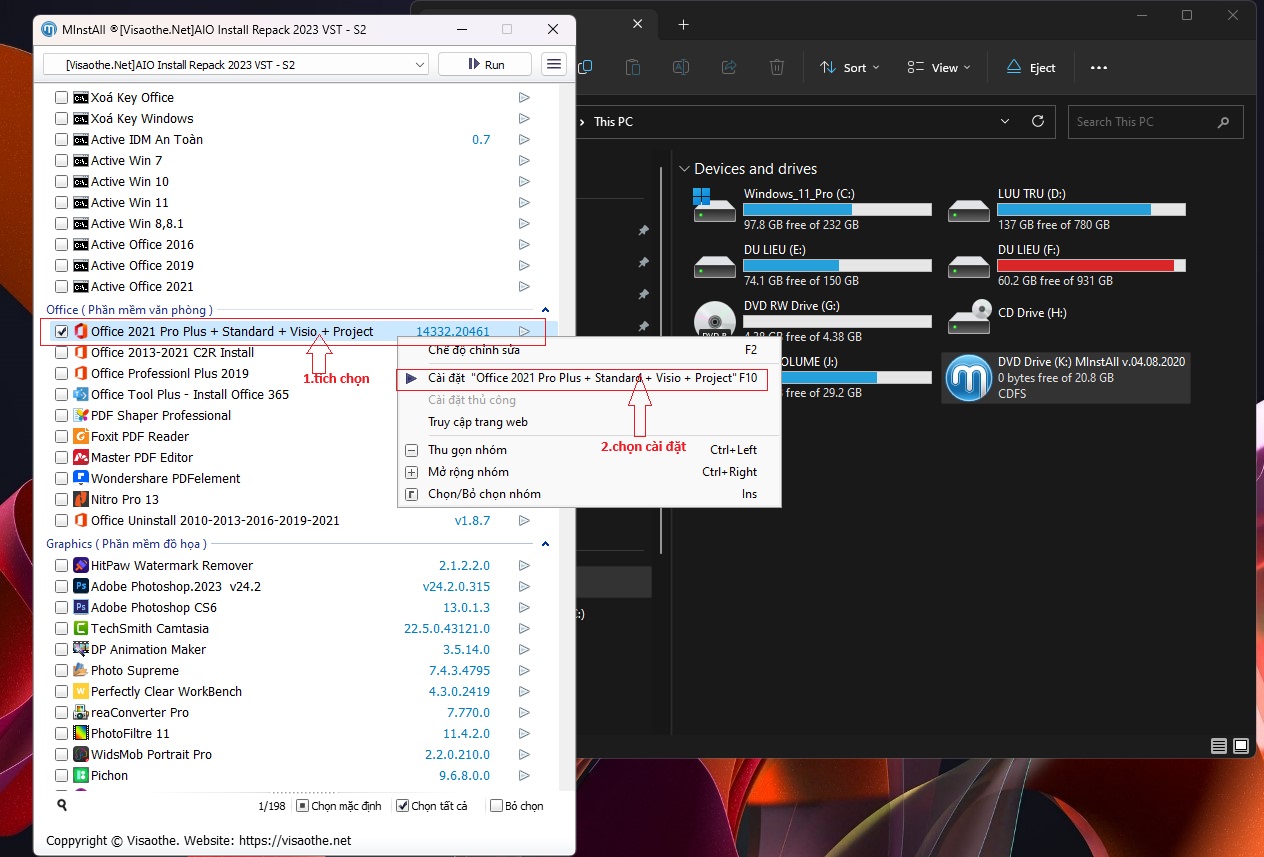Screen dimensions: 1264x857
Task: Collapse the Office group chevron
Action: click(545, 311)
